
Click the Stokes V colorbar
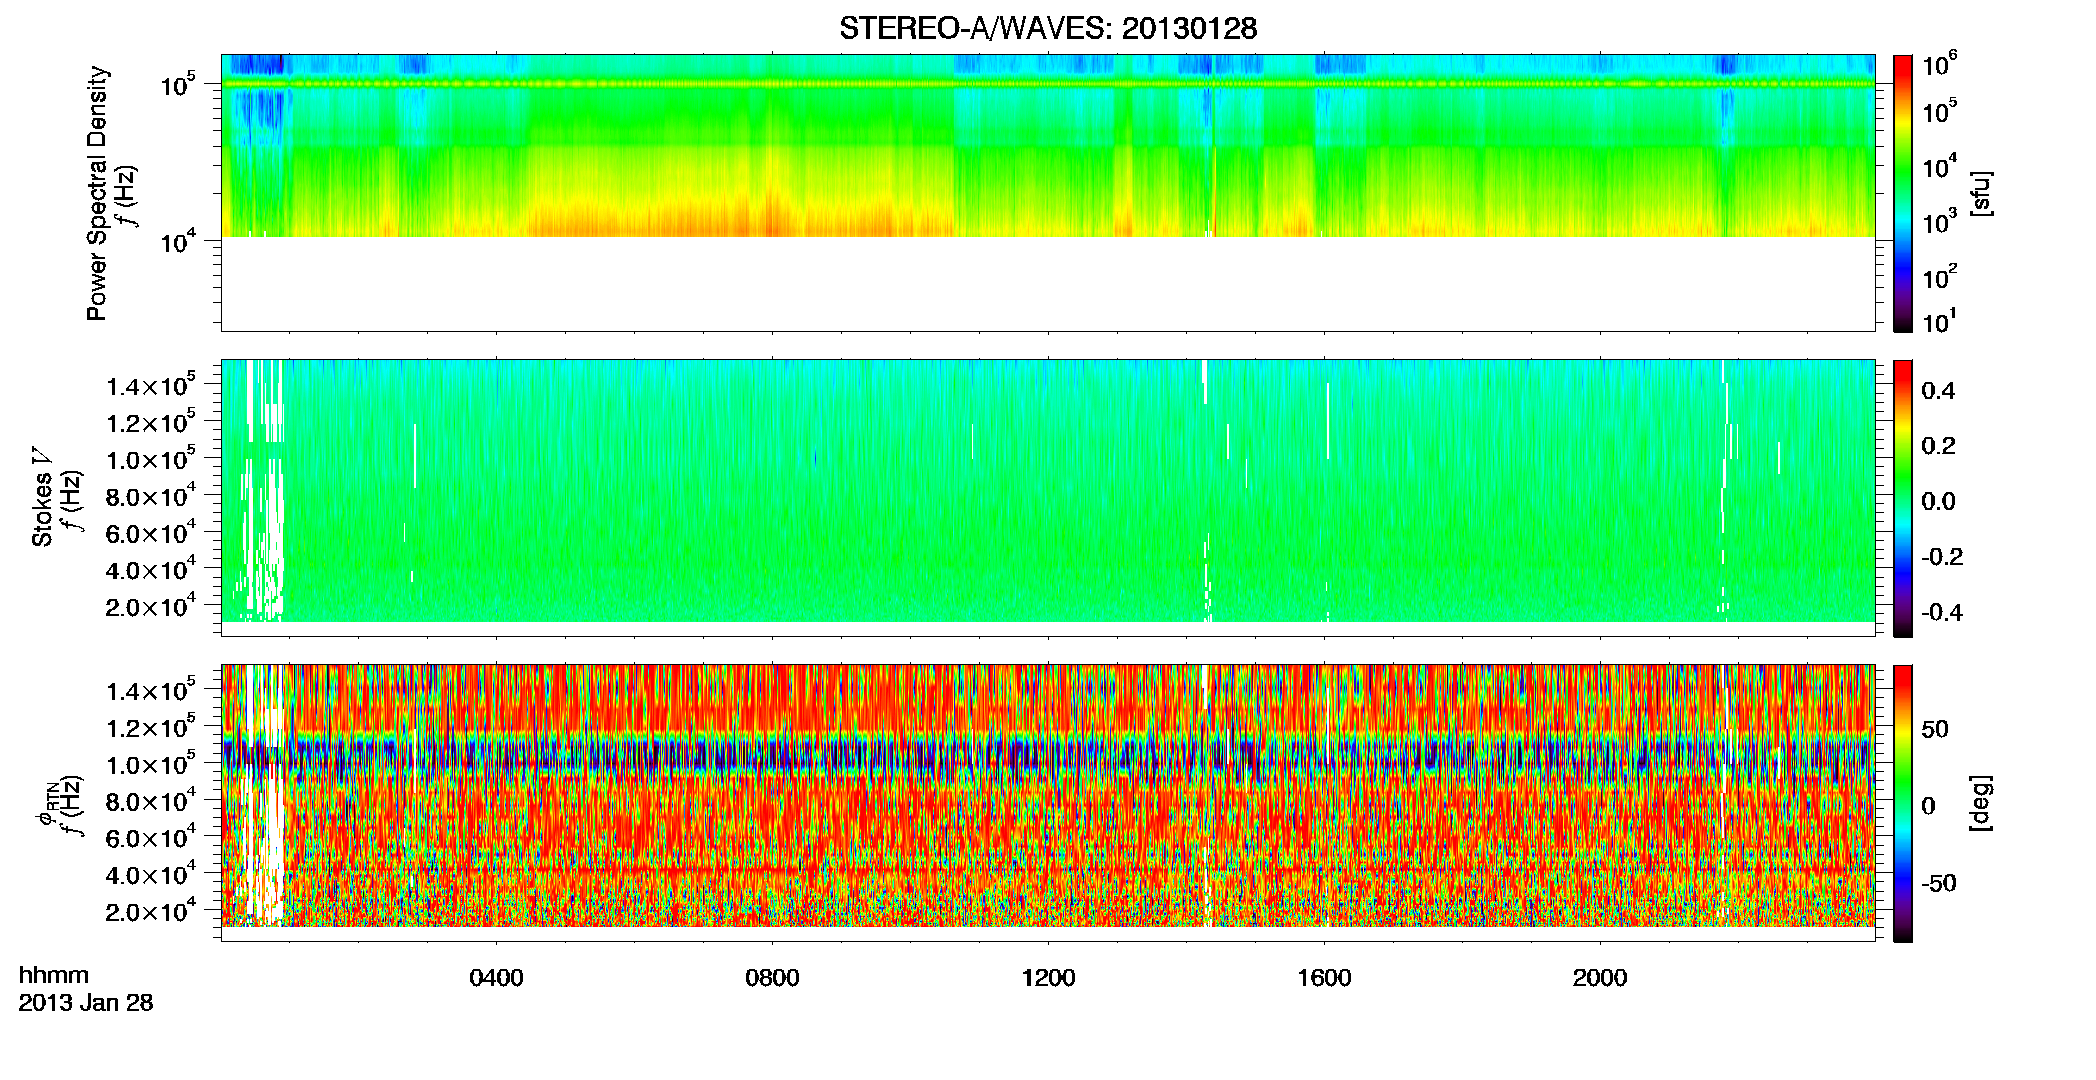(1903, 498)
